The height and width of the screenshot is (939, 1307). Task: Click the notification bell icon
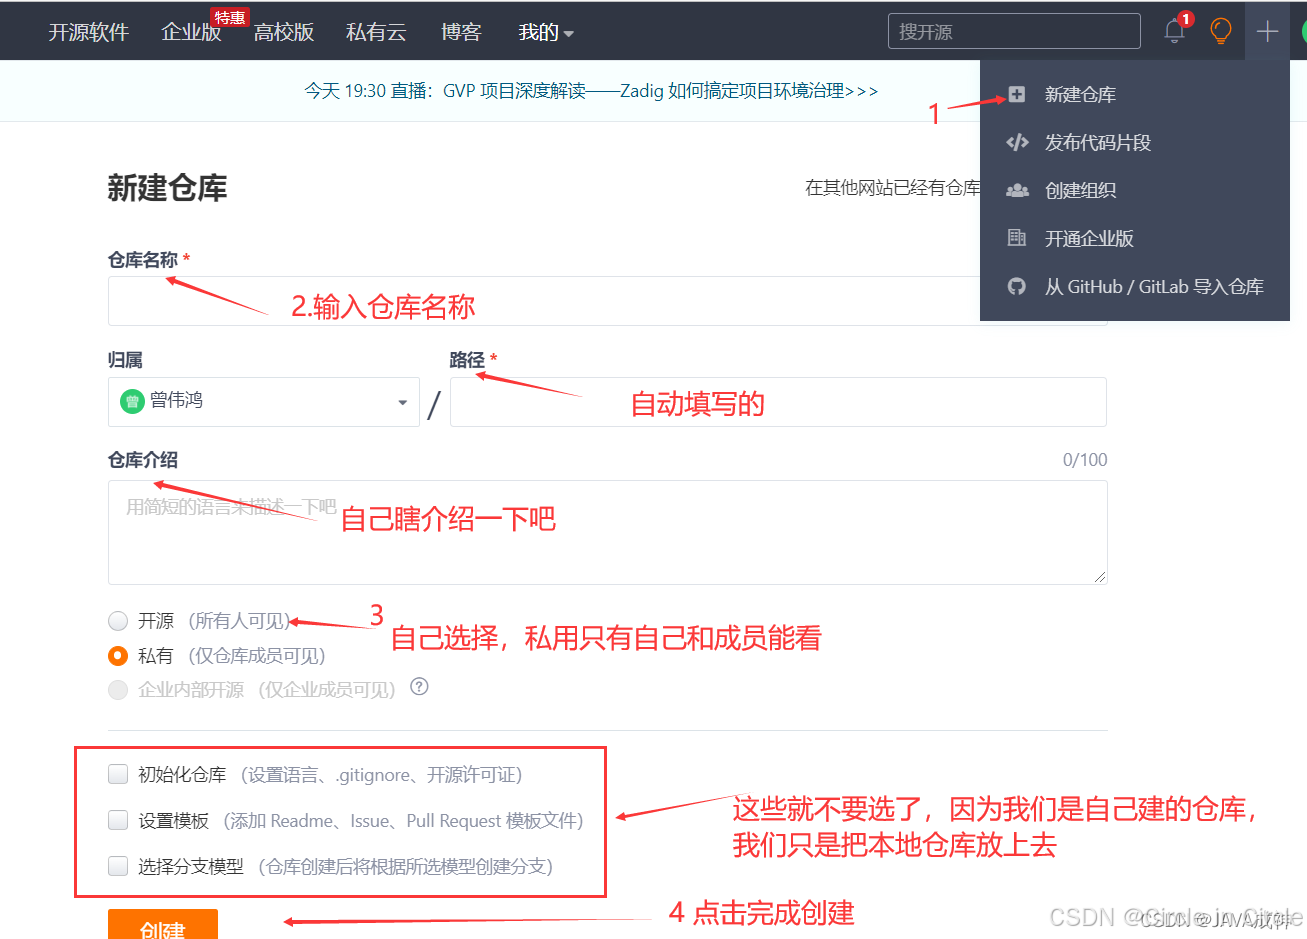pyautogui.click(x=1175, y=31)
